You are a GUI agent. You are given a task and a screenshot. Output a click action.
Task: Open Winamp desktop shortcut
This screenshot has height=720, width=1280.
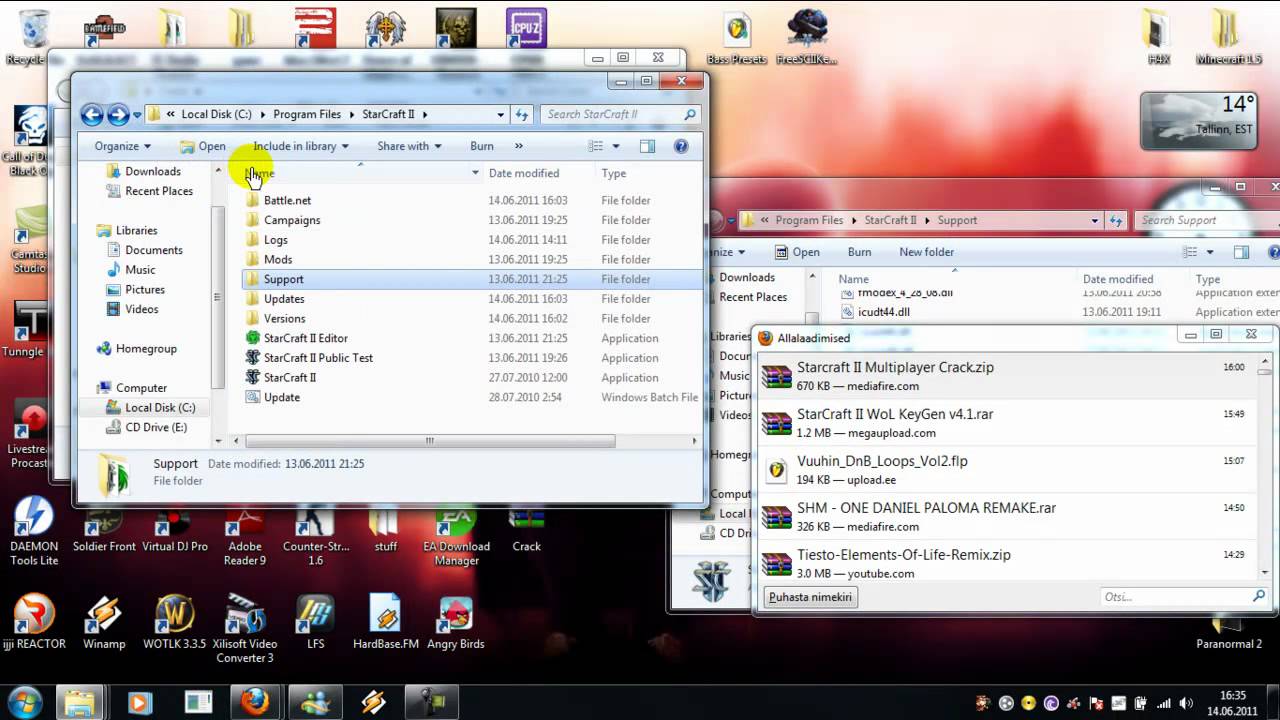[104, 622]
